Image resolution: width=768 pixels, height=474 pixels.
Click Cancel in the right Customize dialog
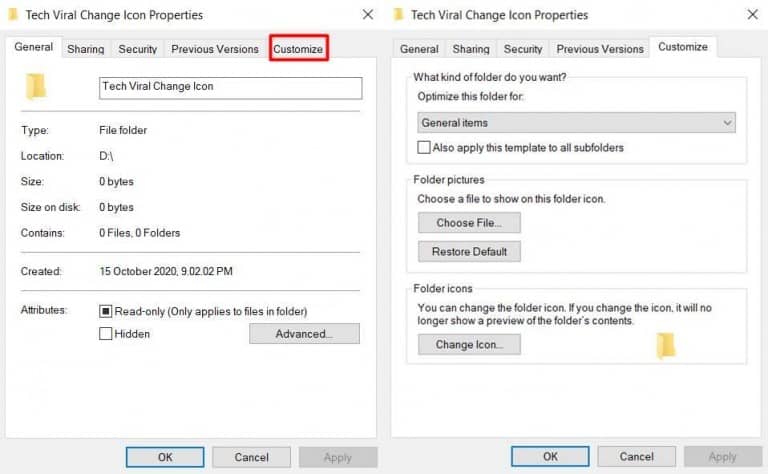(x=636, y=457)
